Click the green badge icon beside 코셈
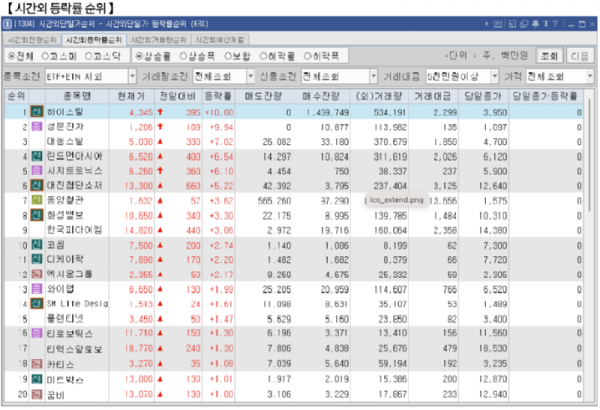The image size is (600, 410). (x=37, y=245)
